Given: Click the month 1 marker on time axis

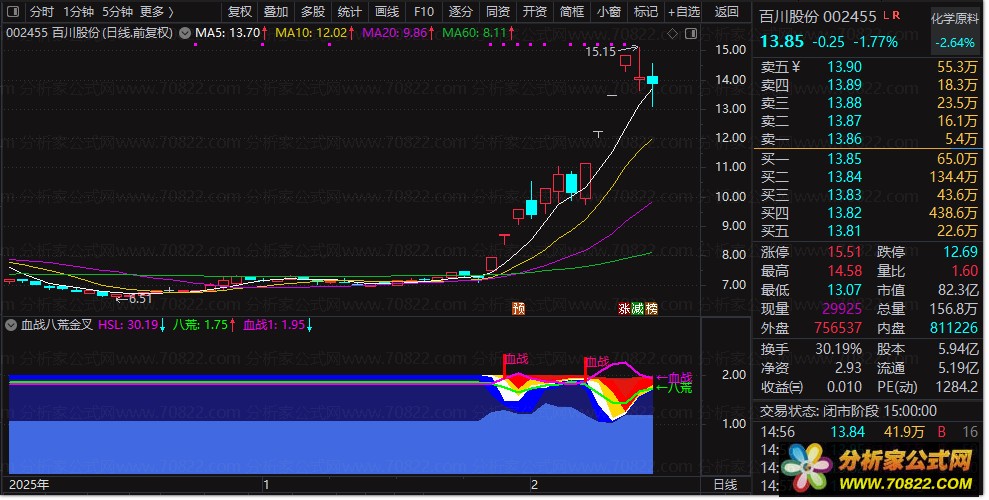Looking at the screenshot, I should pos(266,484).
